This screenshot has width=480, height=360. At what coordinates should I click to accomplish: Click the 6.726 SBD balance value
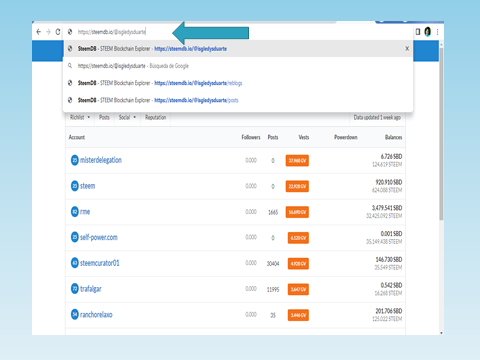391,156
